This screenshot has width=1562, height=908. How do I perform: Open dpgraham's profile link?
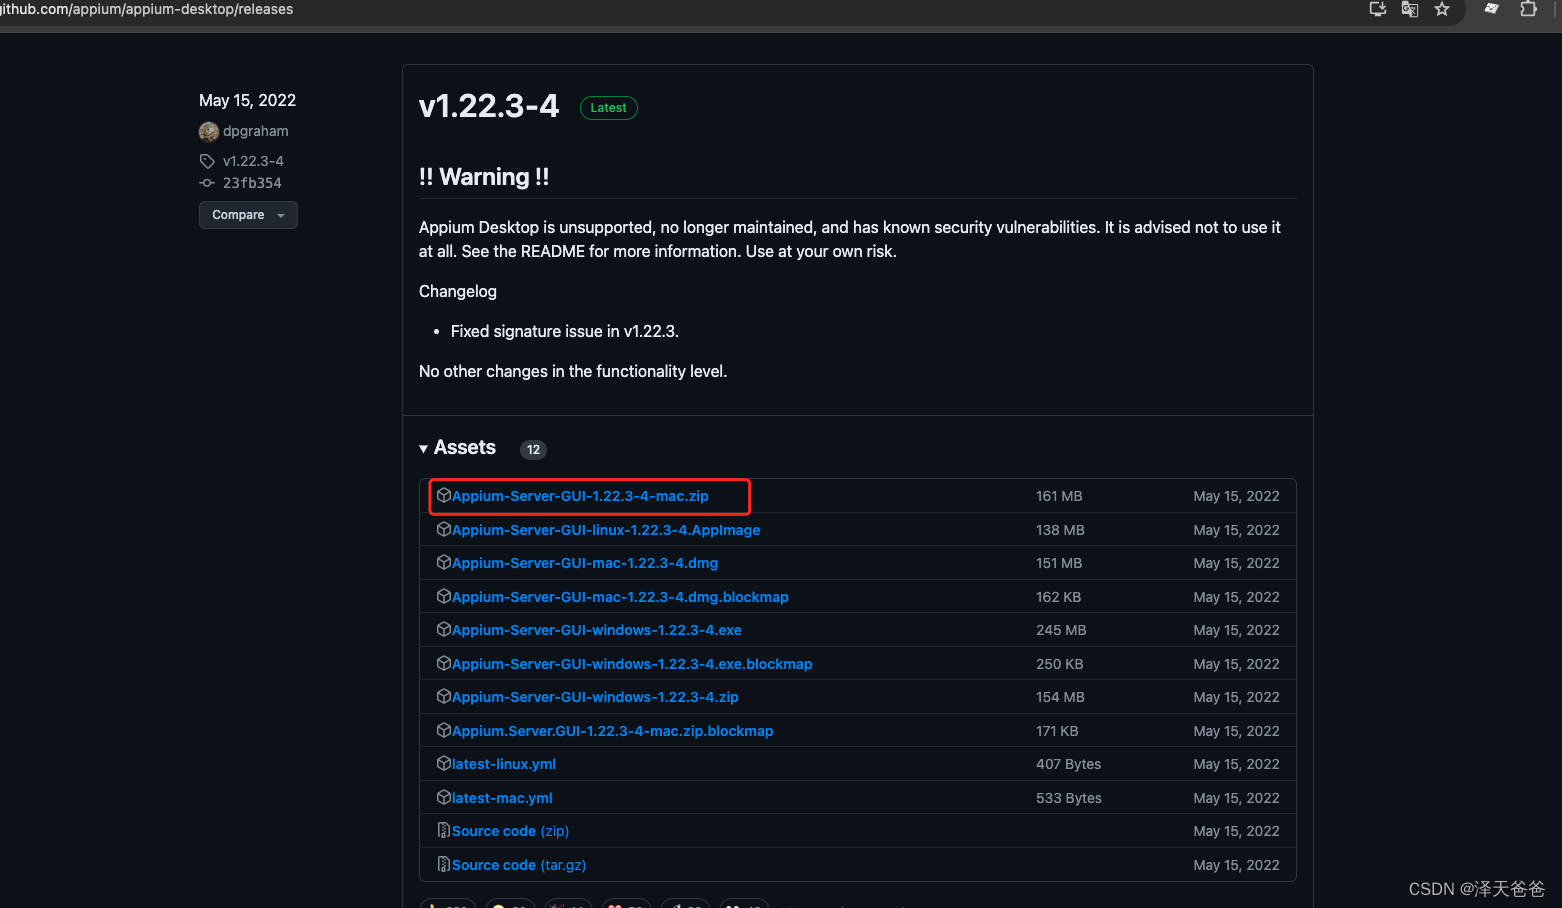coord(256,131)
